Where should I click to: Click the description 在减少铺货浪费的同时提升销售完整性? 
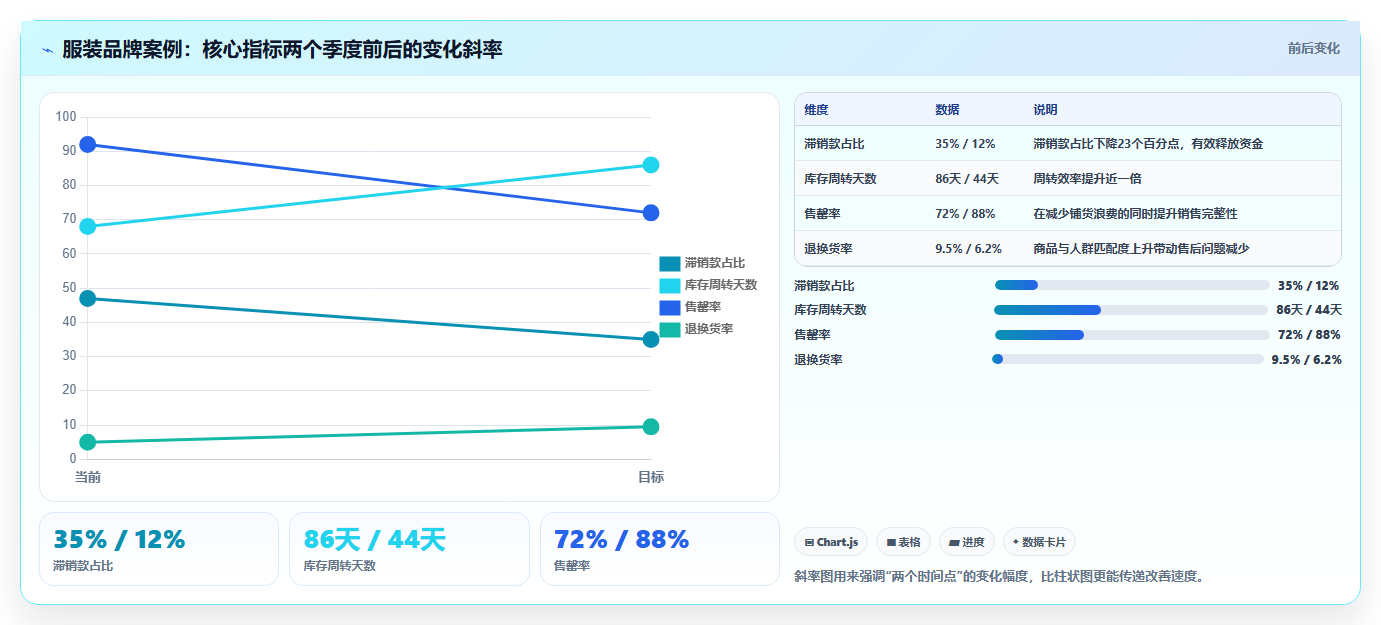pos(1135,214)
